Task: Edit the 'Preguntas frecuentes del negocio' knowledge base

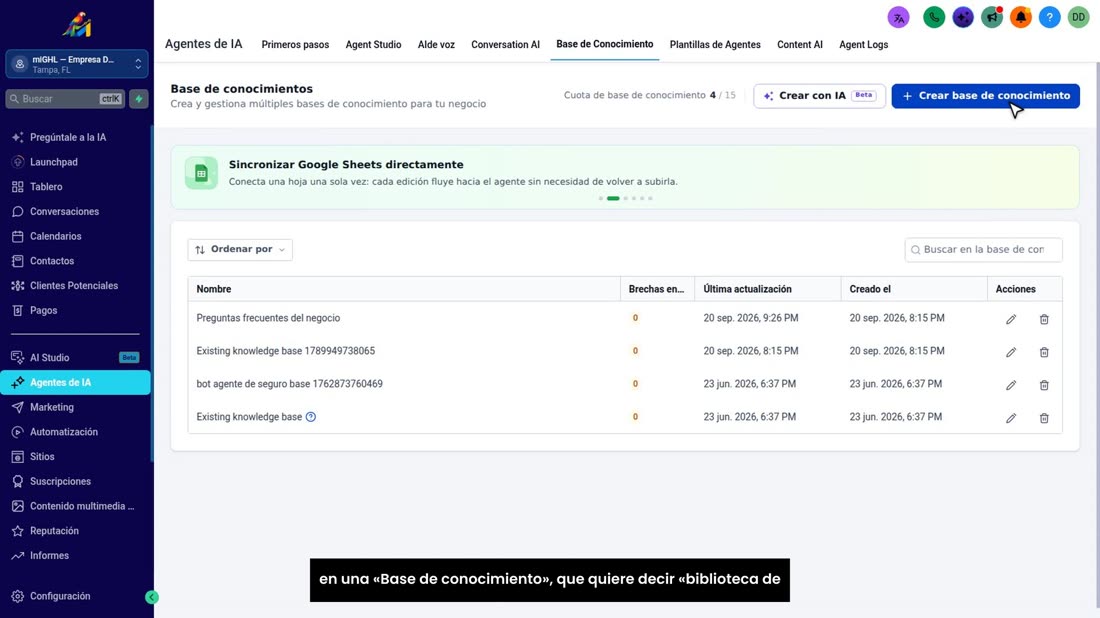Action: [x=1011, y=319]
